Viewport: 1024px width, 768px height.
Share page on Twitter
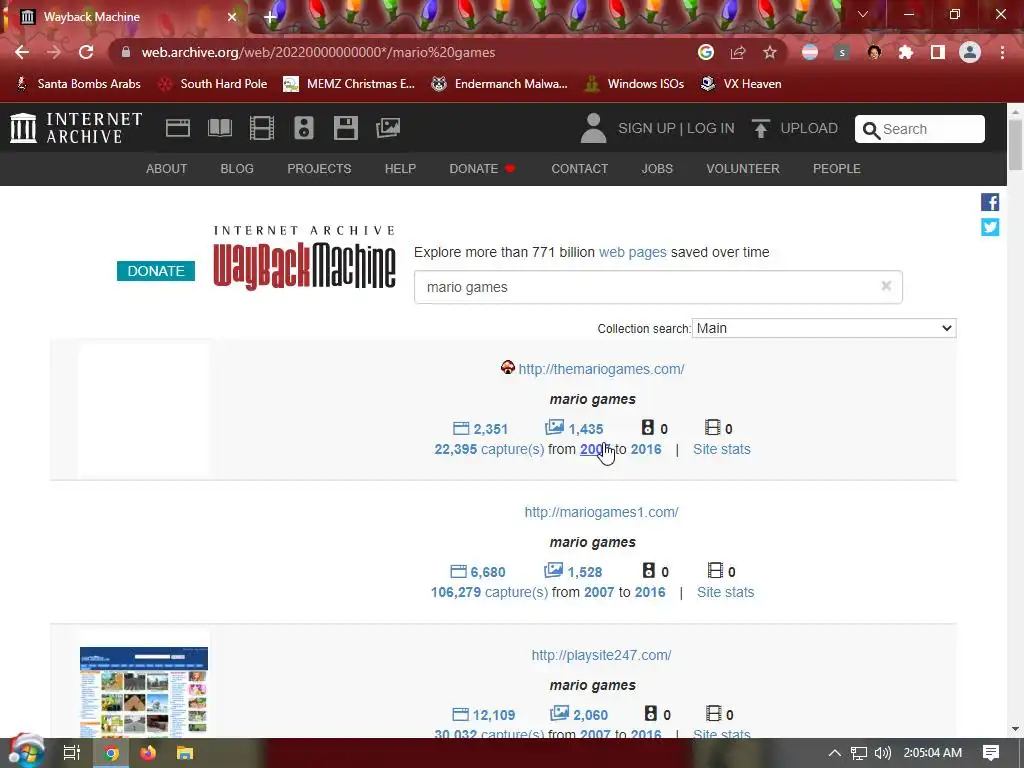pyautogui.click(x=990, y=227)
